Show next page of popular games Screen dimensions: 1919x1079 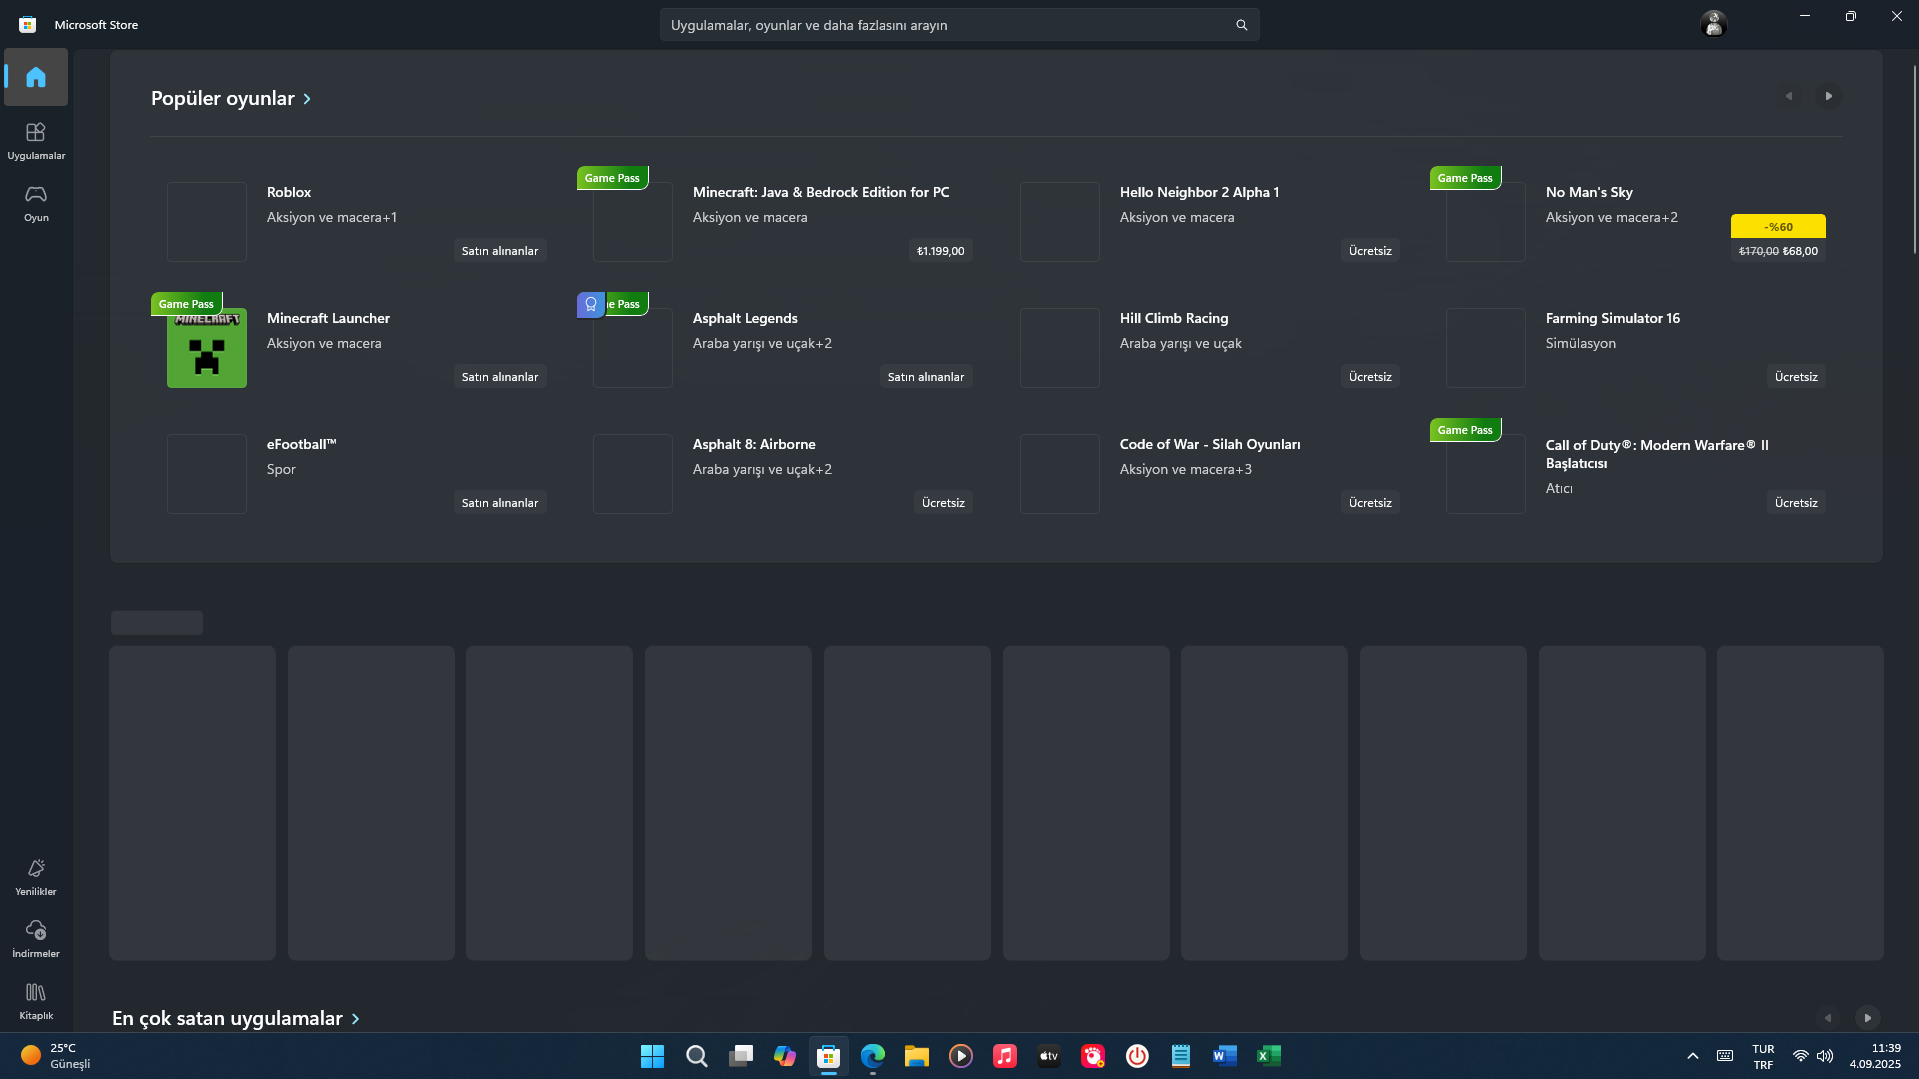point(1828,96)
